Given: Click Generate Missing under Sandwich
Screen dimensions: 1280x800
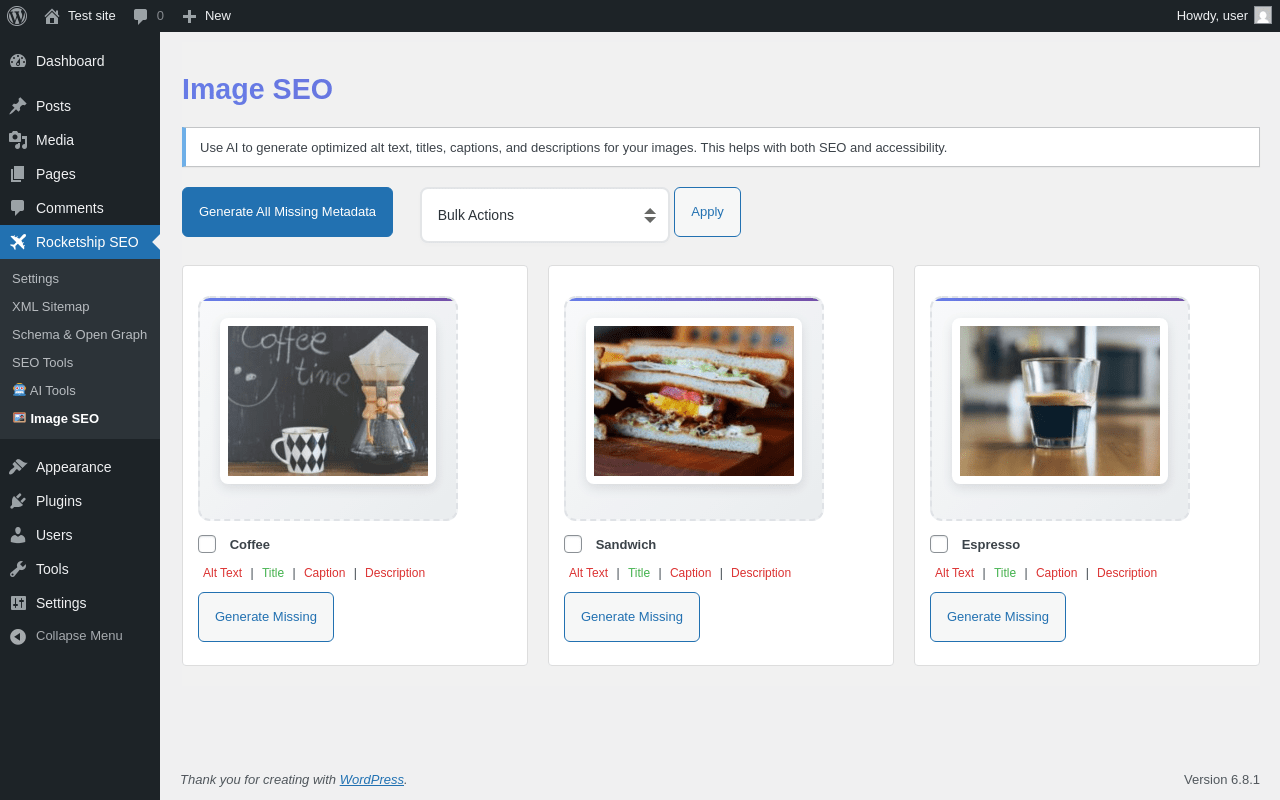Looking at the screenshot, I should (x=632, y=617).
